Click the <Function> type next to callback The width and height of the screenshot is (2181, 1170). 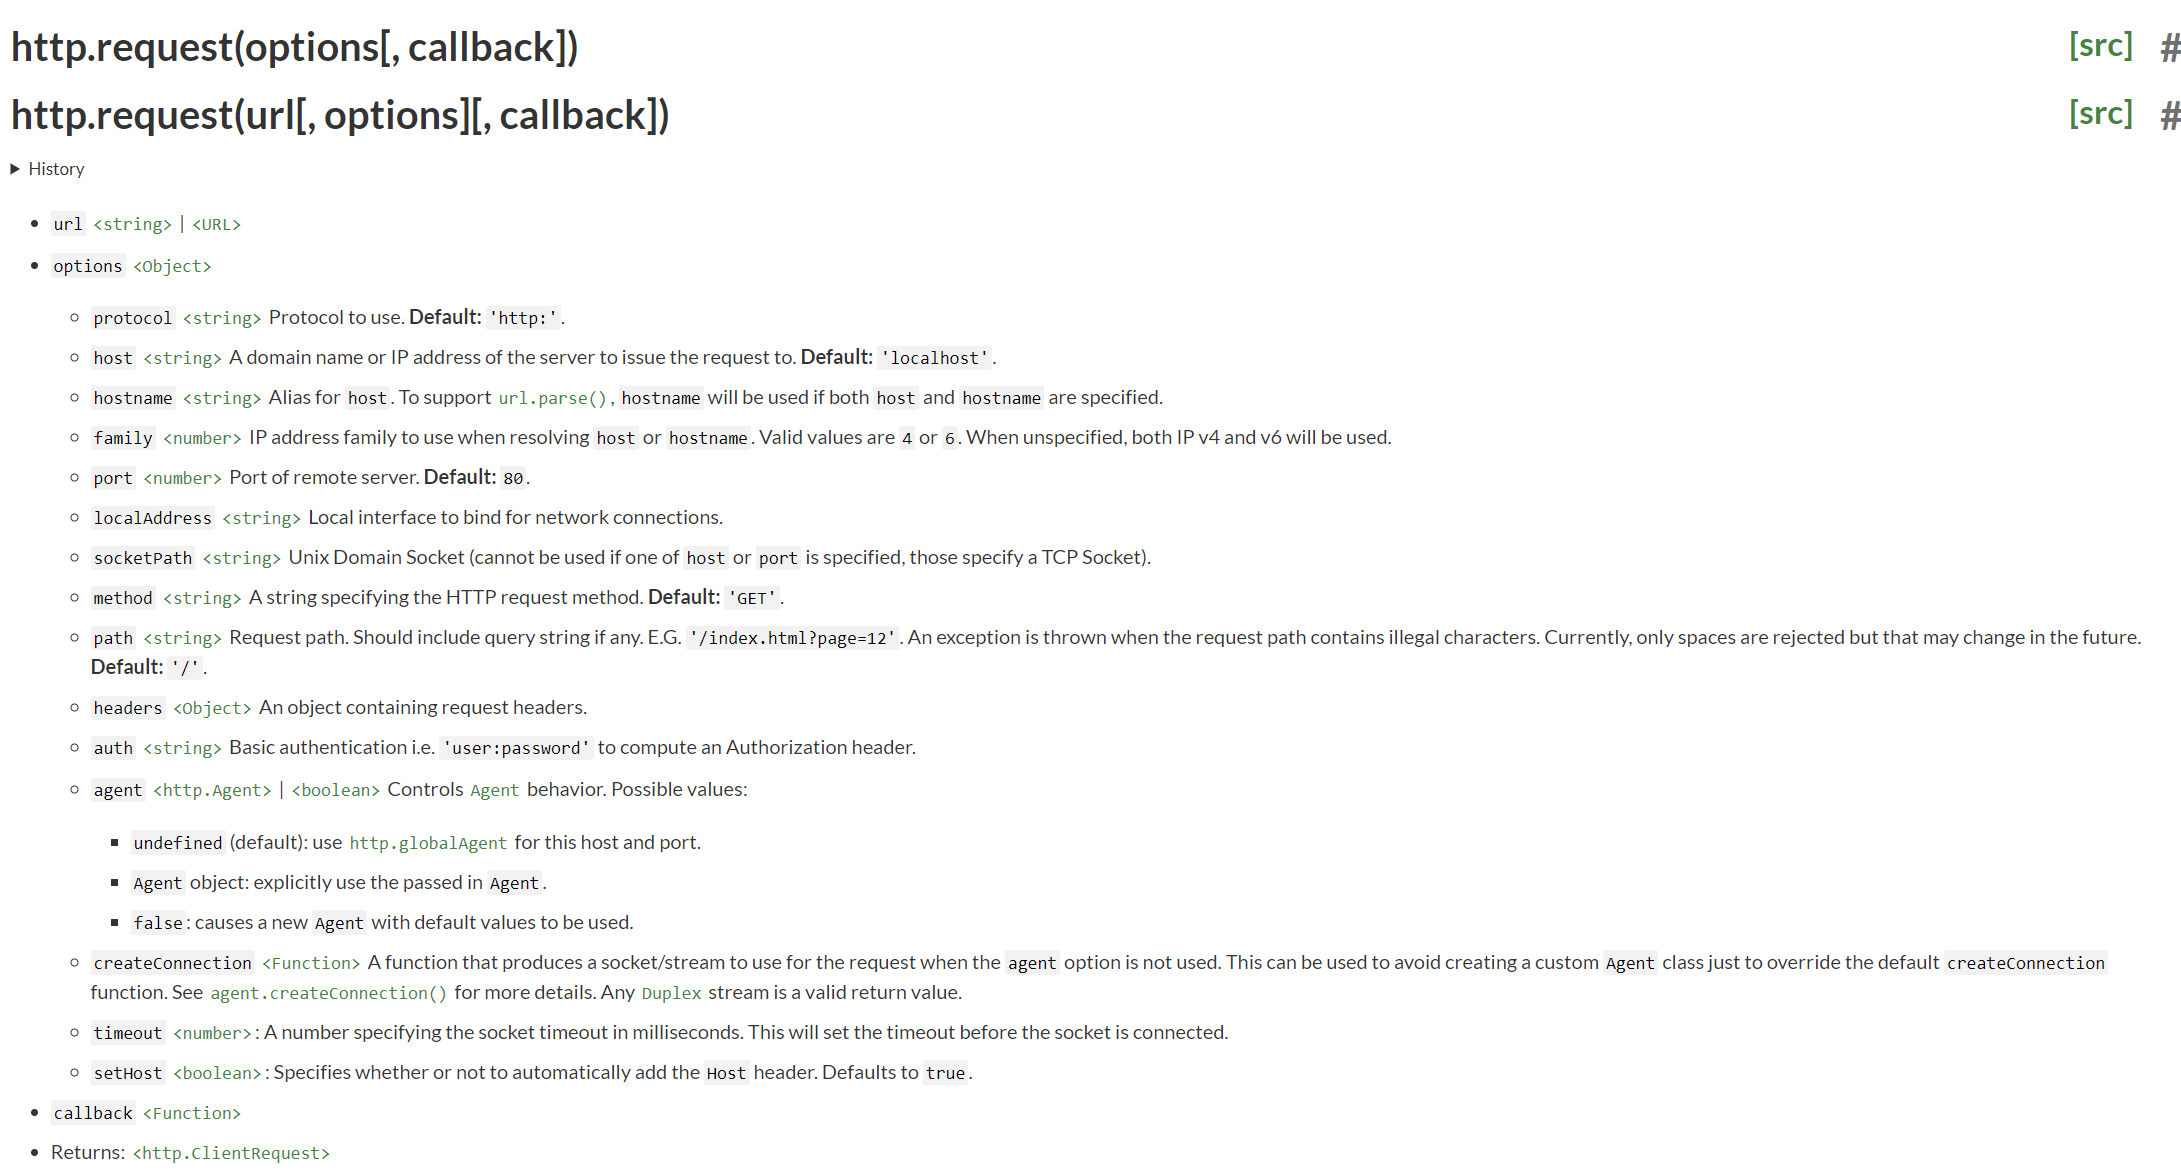click(192, 1113)
